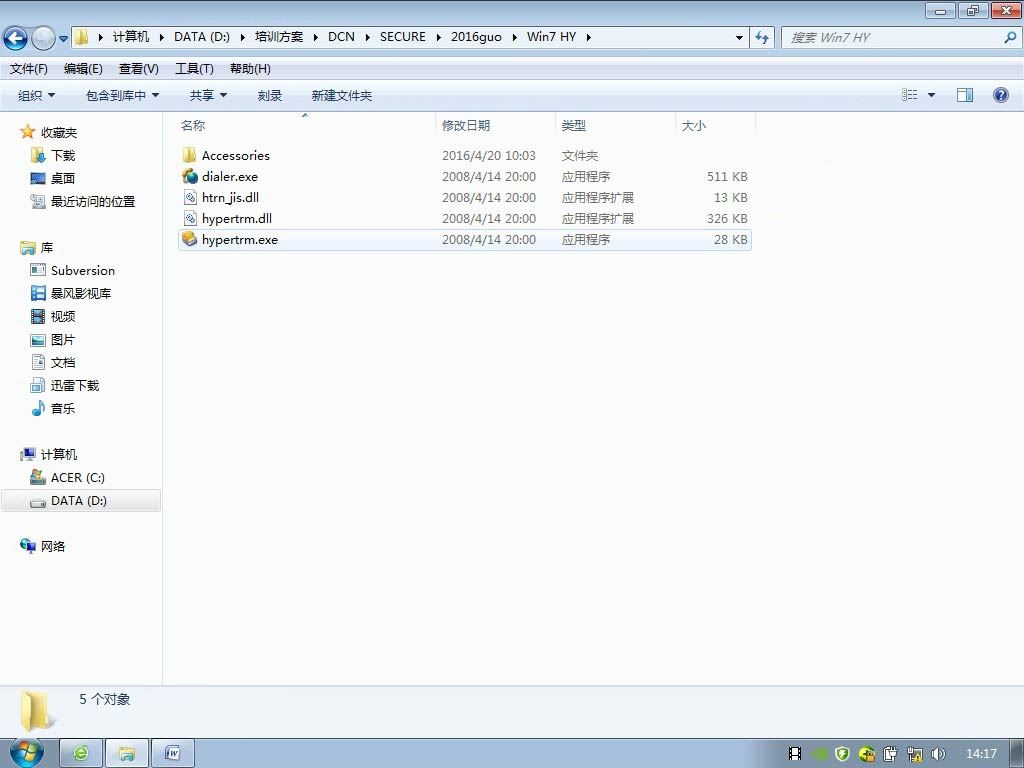Open 网络 in navigation pane

coord(52,546)
